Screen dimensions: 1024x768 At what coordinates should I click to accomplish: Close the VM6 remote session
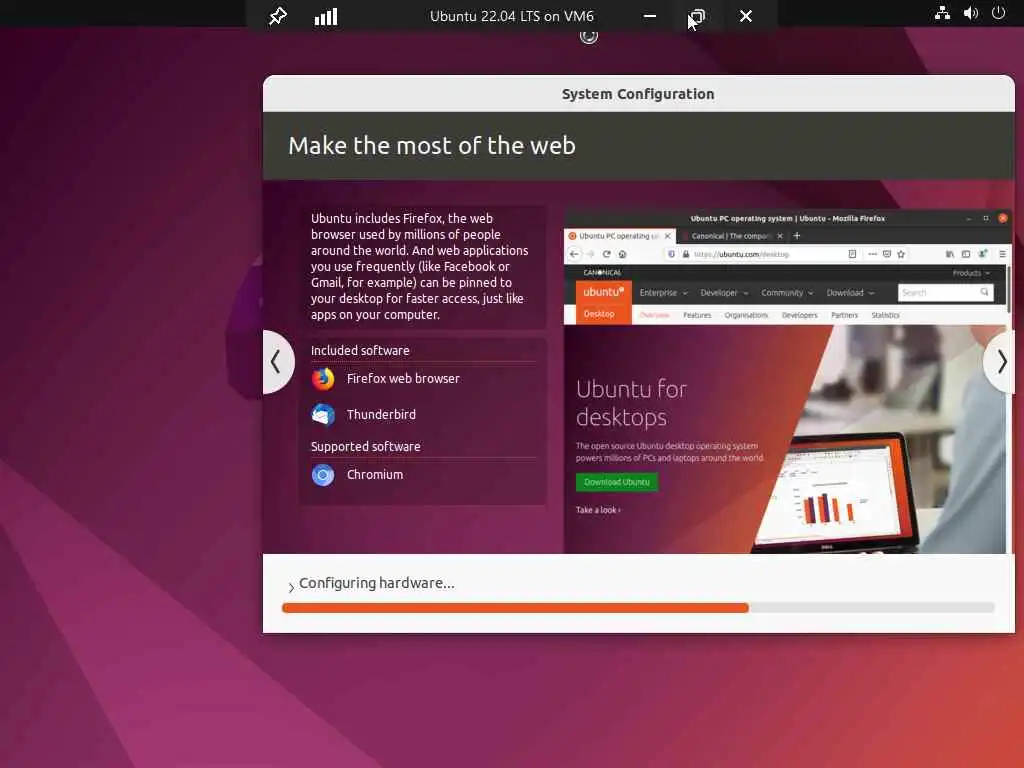pyautogui.click(x=745, y=16)
